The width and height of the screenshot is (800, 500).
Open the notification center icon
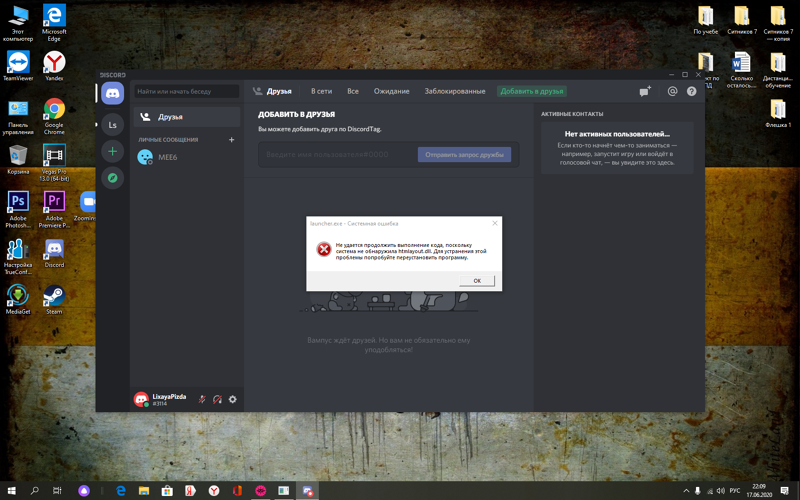785,491
